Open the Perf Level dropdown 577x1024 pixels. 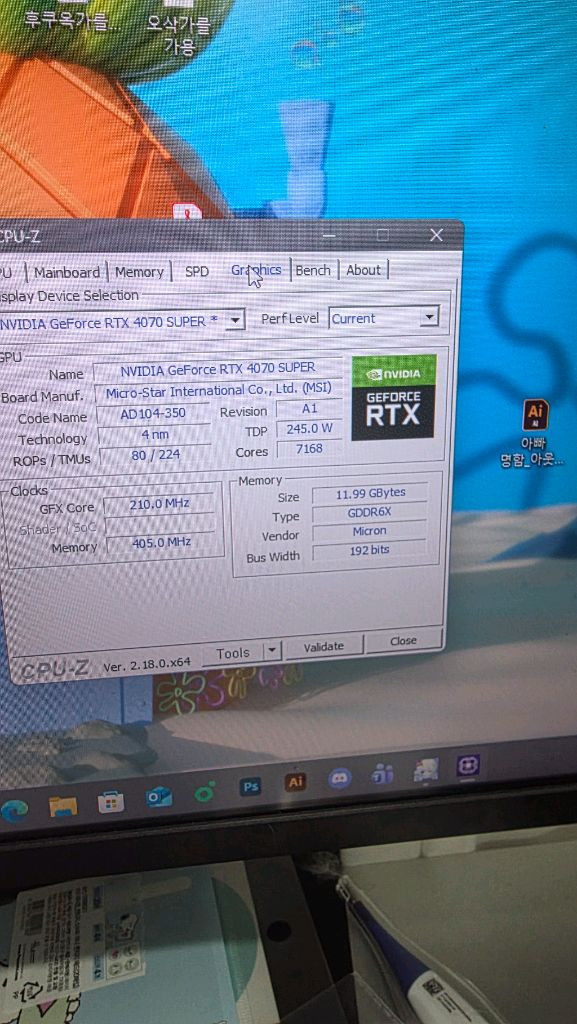click(x=383, y=318)
